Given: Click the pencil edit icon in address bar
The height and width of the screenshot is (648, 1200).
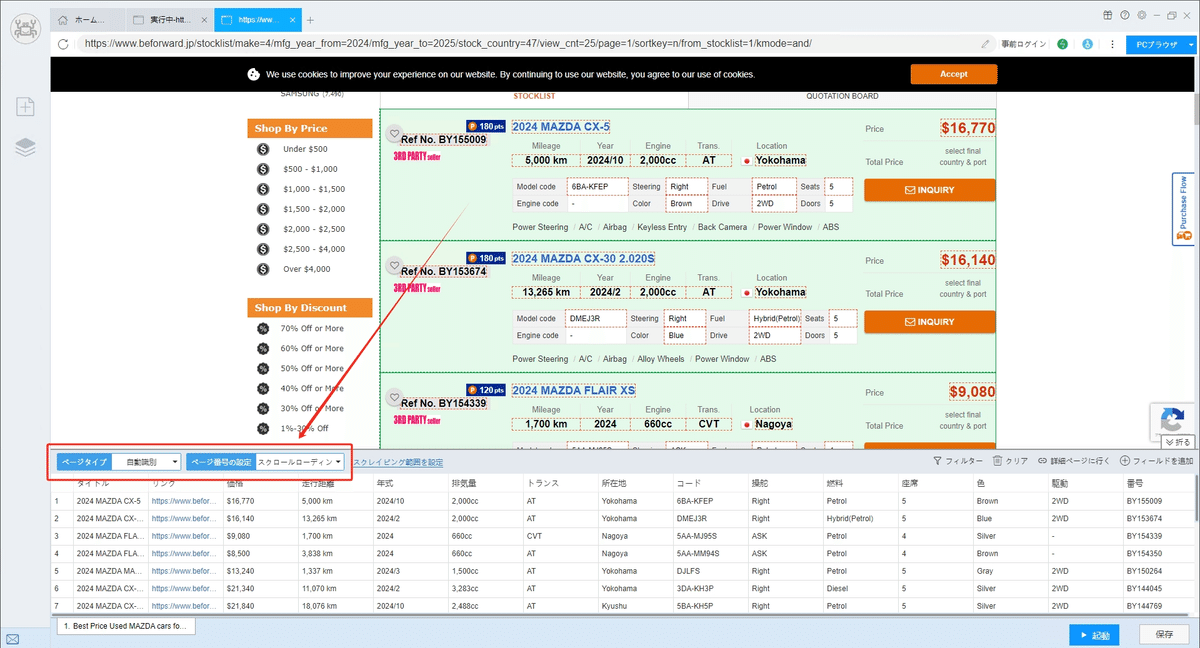Looking at the screenshot, I should click(986, 44).
